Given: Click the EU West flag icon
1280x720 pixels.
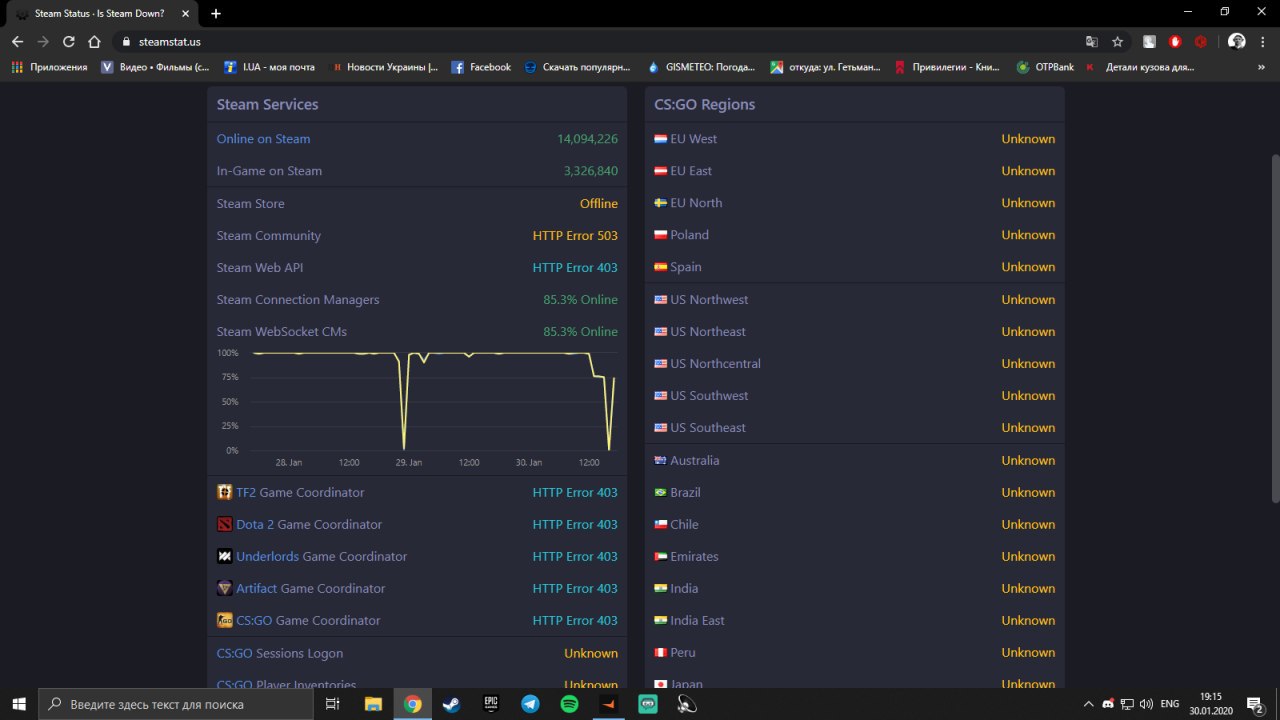Looking at the screenshot, I should point(661,139).
